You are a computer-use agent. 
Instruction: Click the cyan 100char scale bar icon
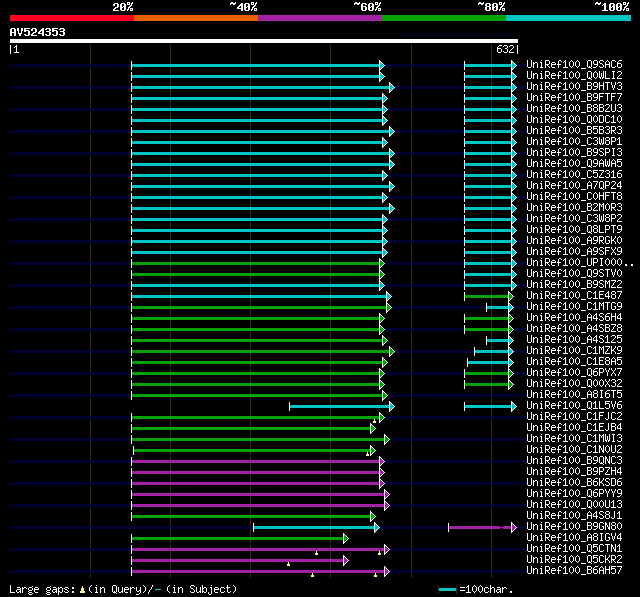[x=447, y=589]
